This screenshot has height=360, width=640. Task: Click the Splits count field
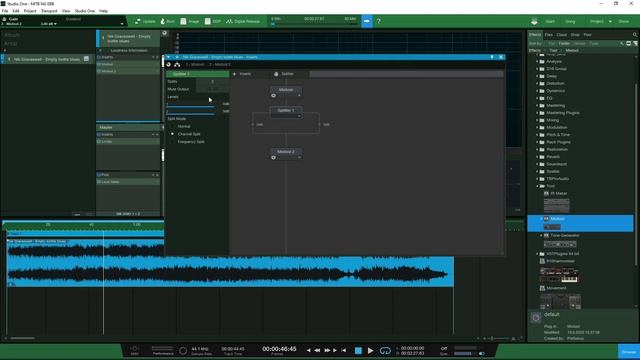pos(212,82)
